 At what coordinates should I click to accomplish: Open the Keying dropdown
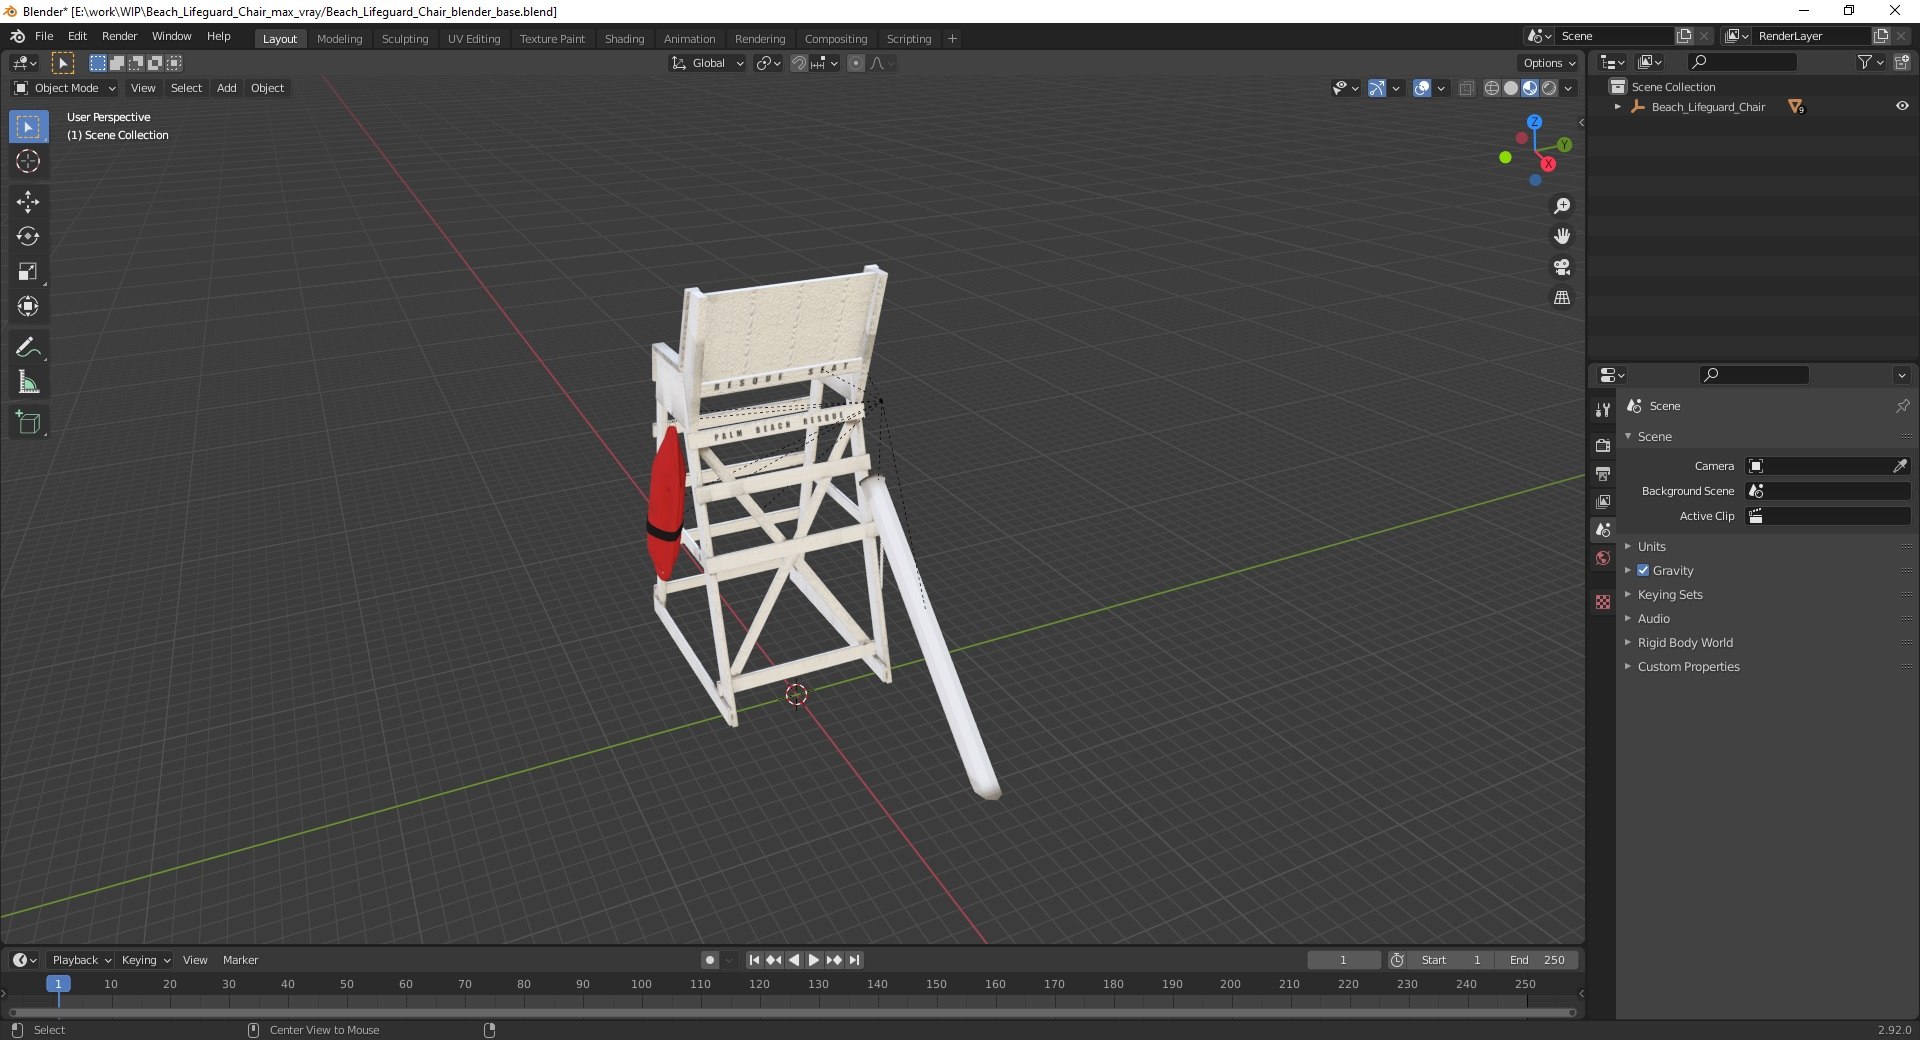click(x=145, y=960)
